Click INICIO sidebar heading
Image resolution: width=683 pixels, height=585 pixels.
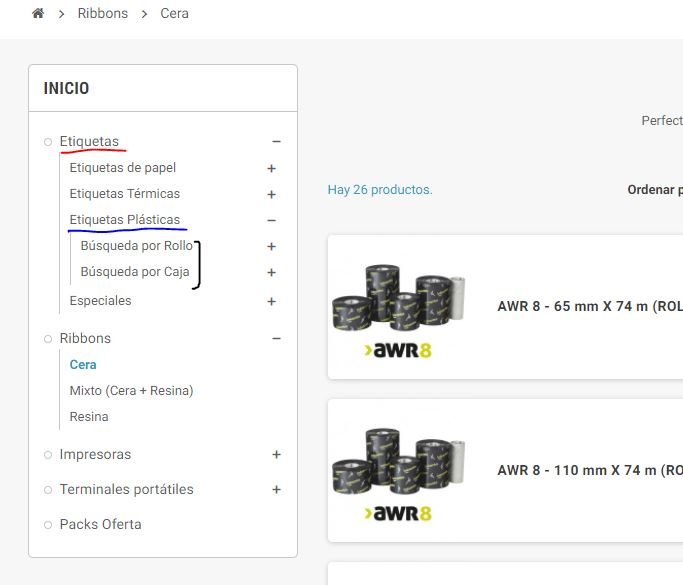pyautogui.click(x=66, y=88)
